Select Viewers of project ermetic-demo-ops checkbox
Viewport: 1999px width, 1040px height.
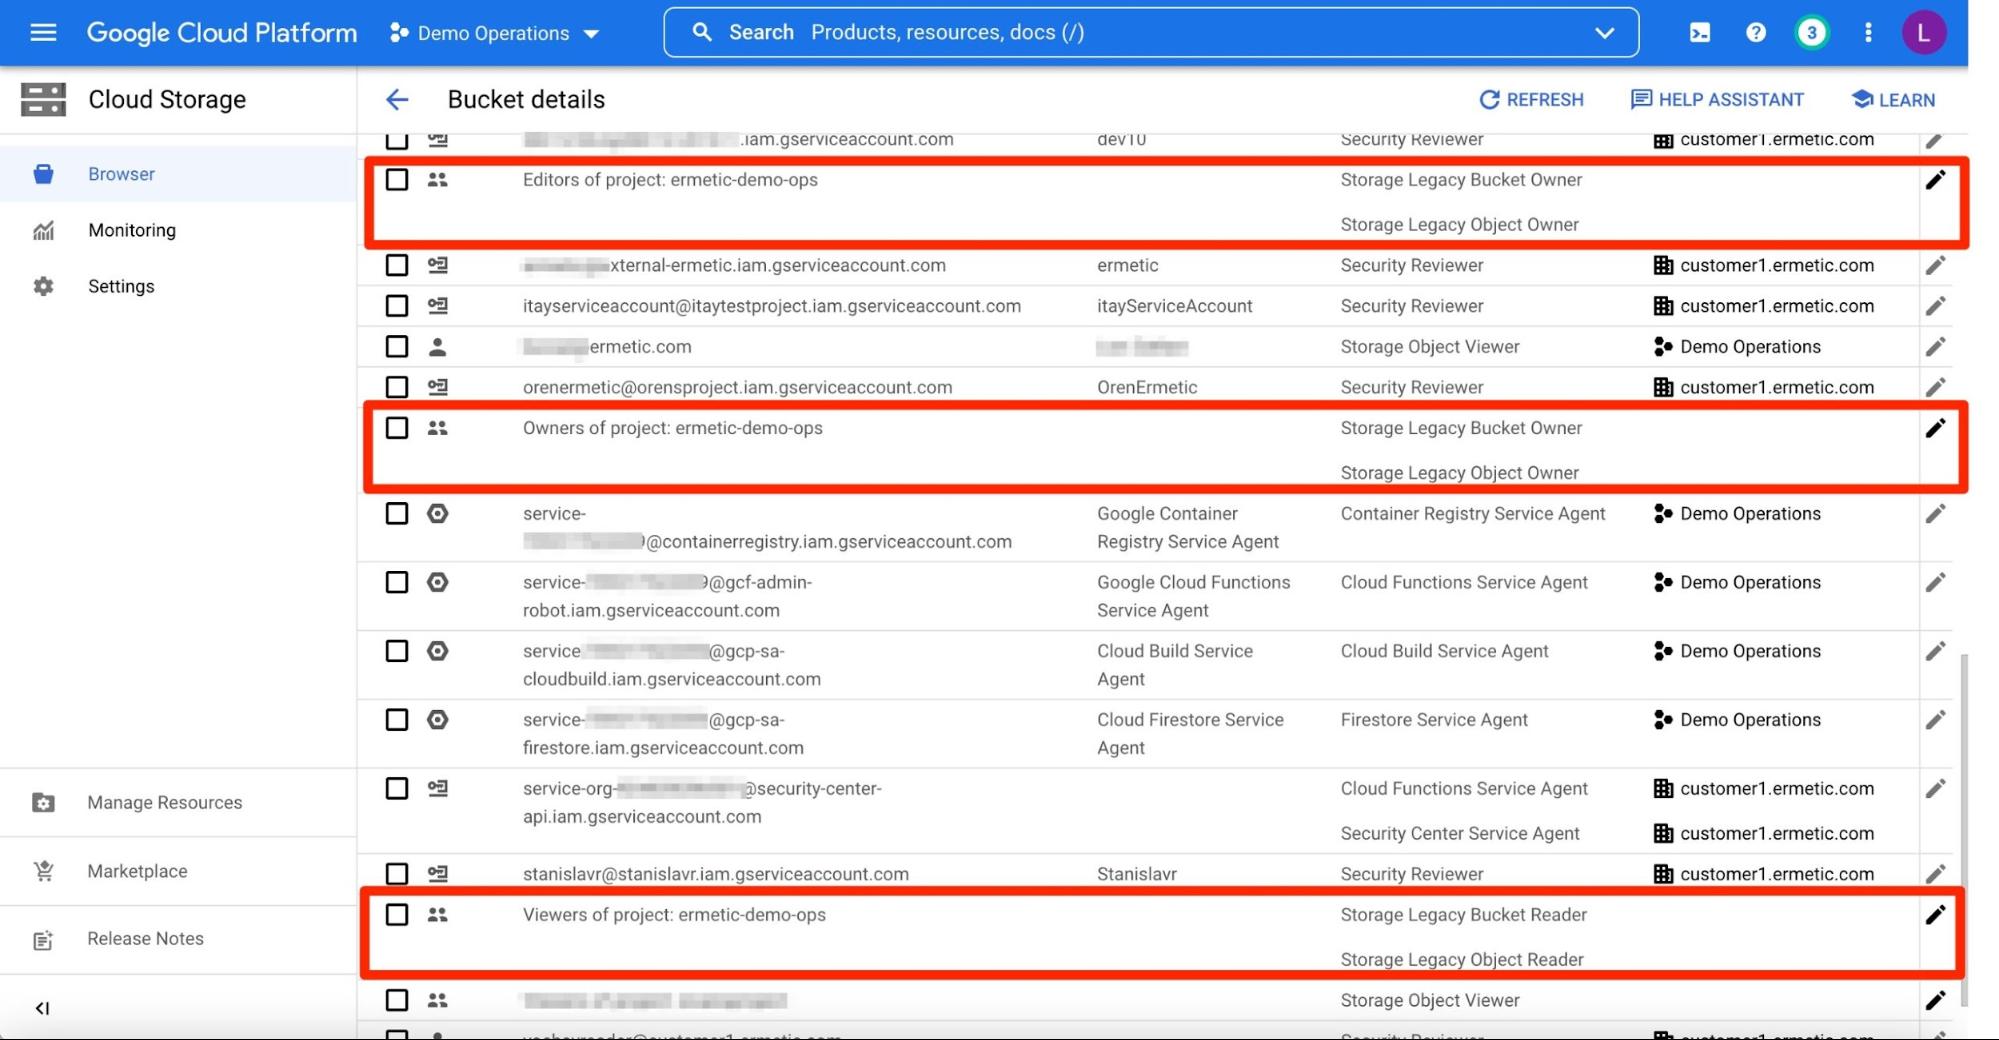coord(397,915)
